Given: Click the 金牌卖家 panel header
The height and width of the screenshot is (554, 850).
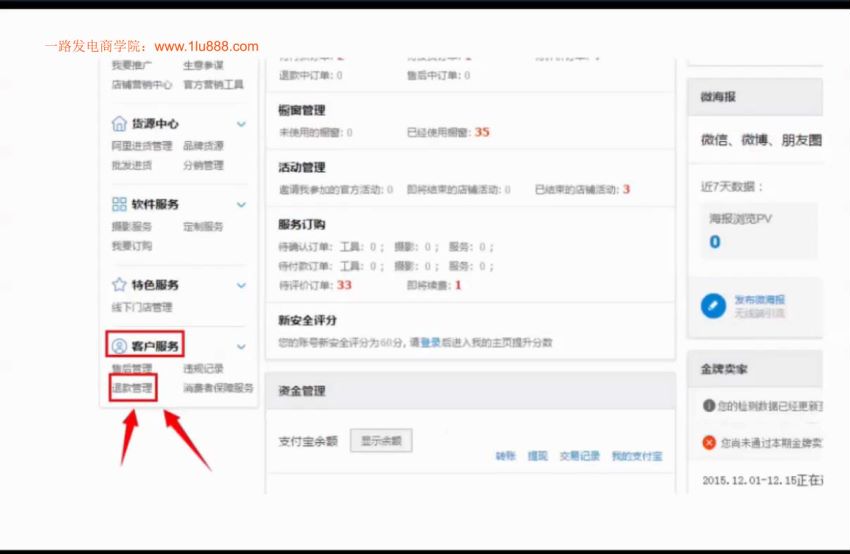Looking at the screenshot, I should pyautogui.click(x=755, y=369).
